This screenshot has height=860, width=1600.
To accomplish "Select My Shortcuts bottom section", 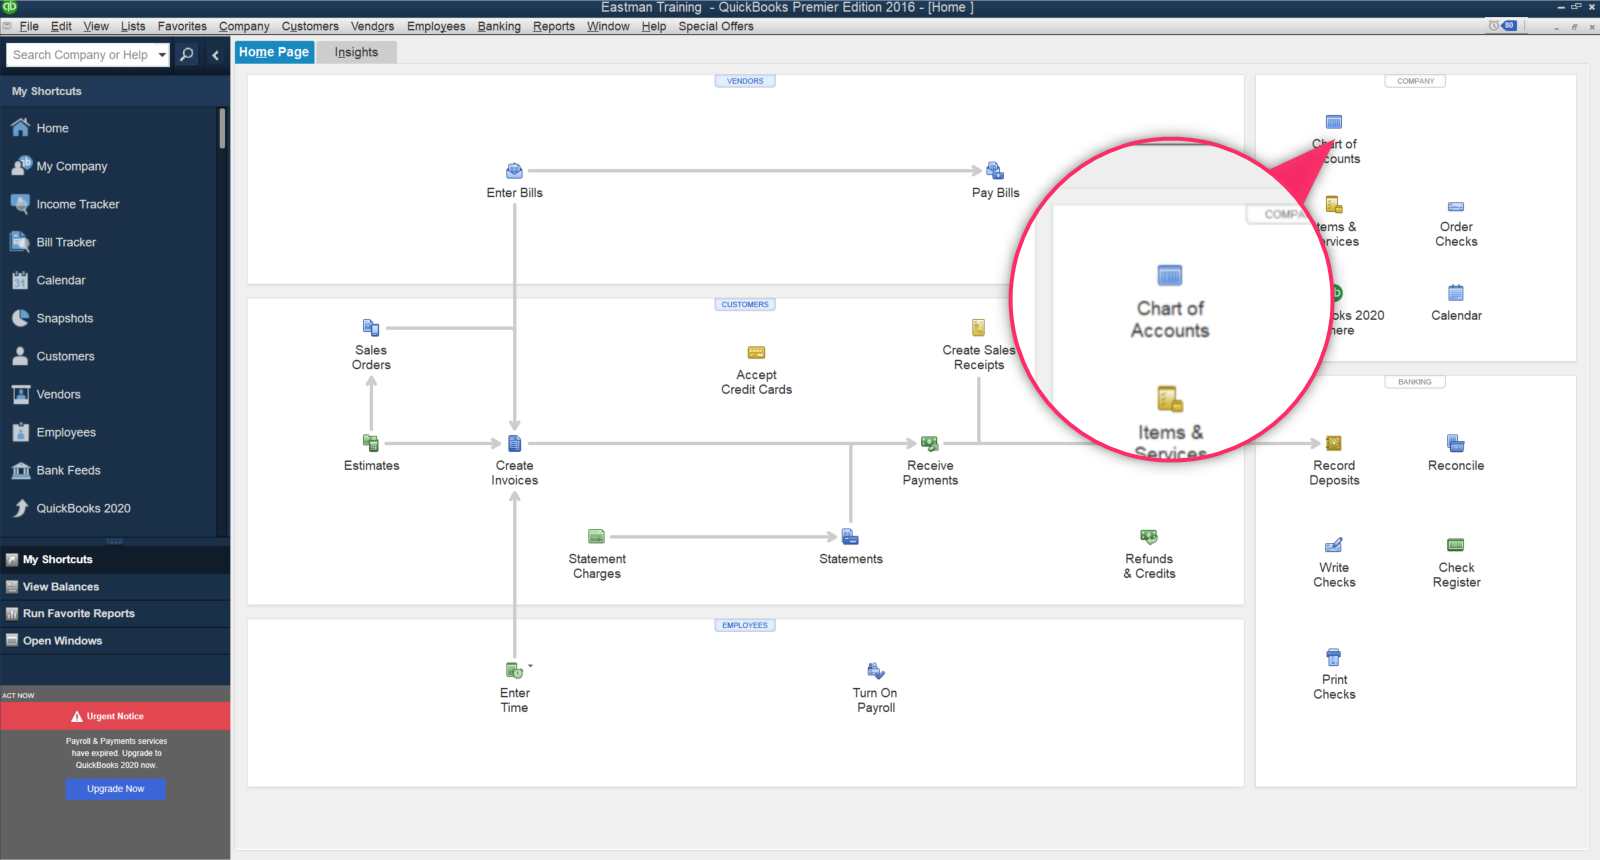I will (x=115, y=559).
